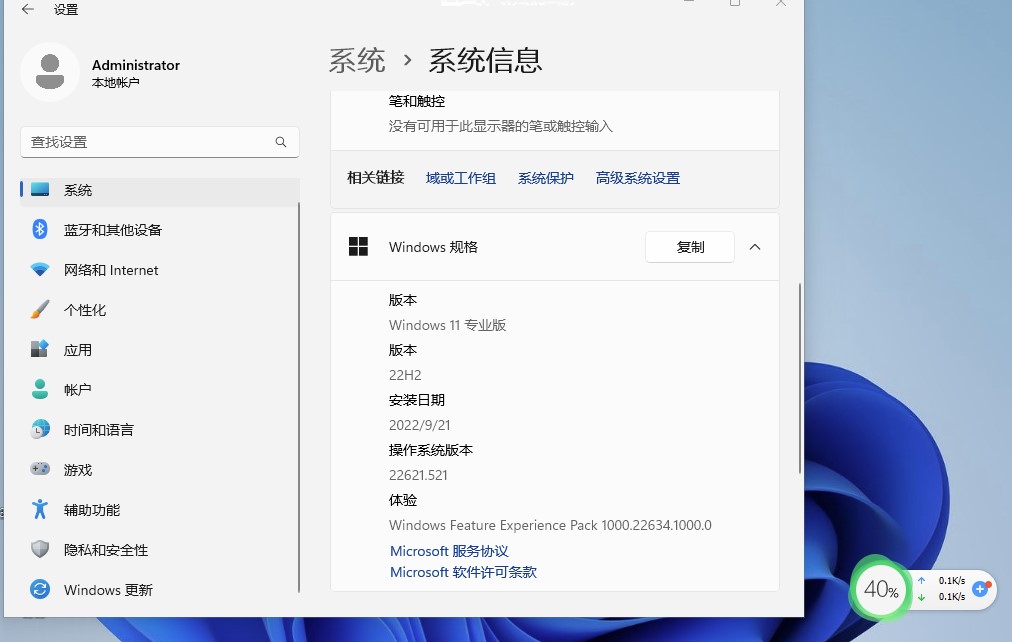Open the Windows 更新 update icon

(x=38, y=589)
